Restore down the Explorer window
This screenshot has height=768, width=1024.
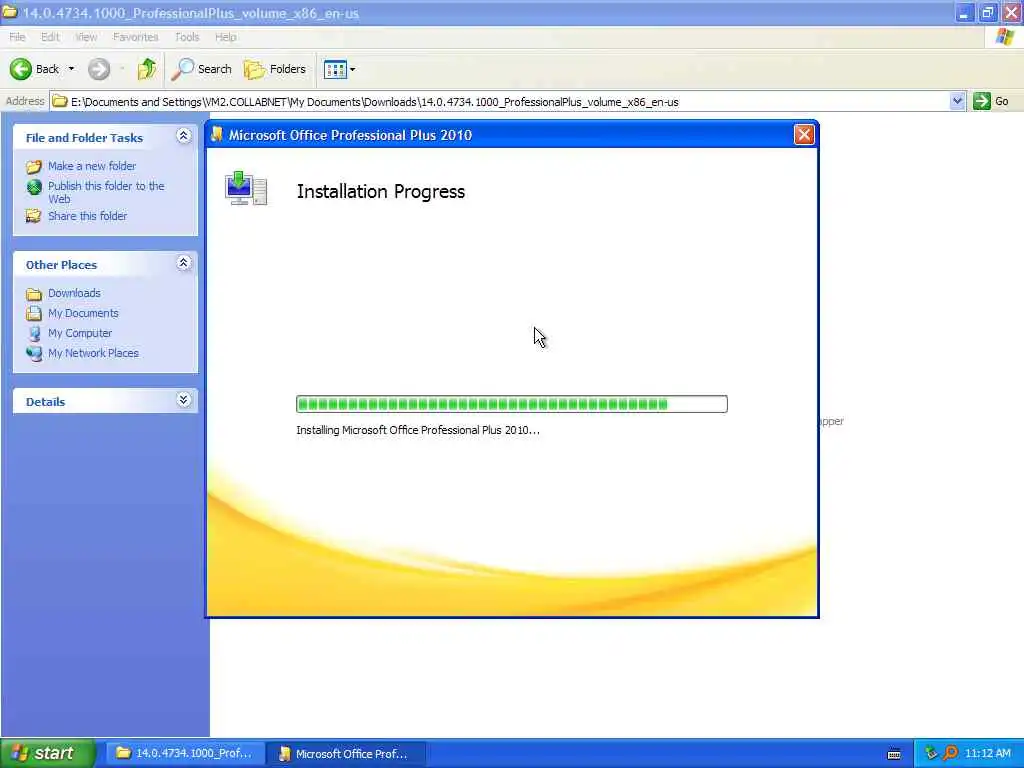[x=987, y=13]
